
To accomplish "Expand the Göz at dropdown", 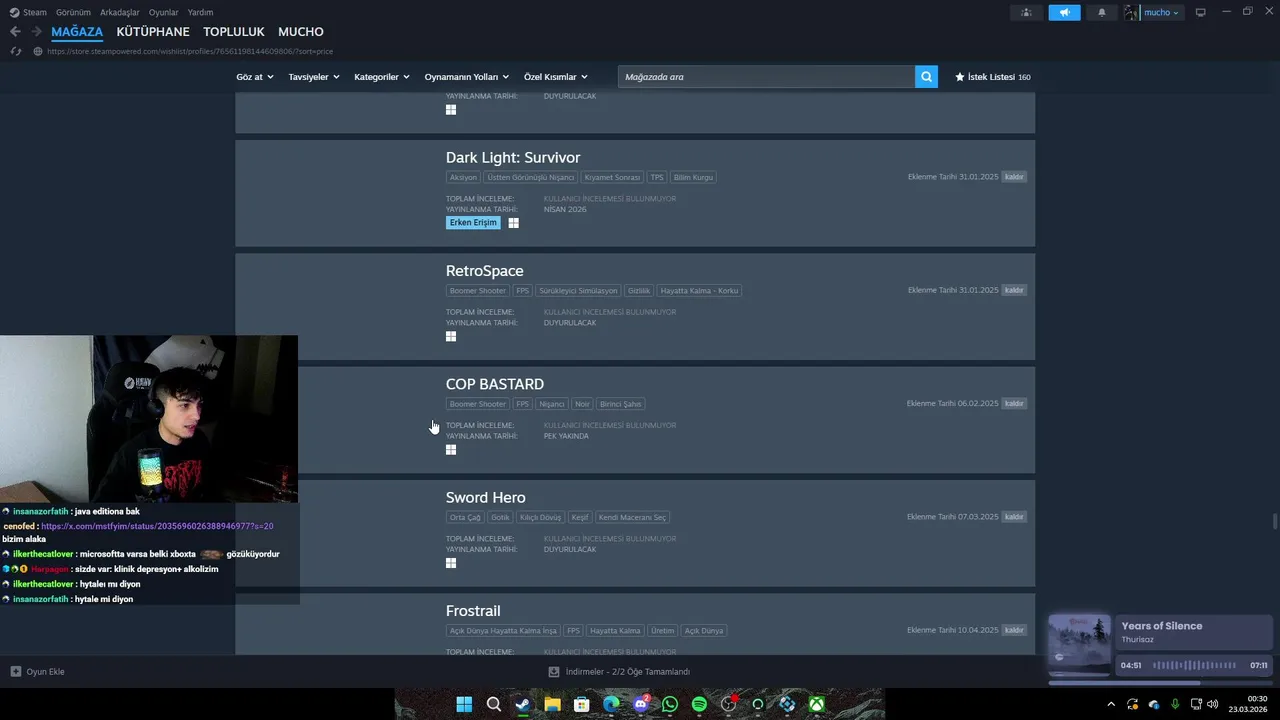I will coord(255,77).
